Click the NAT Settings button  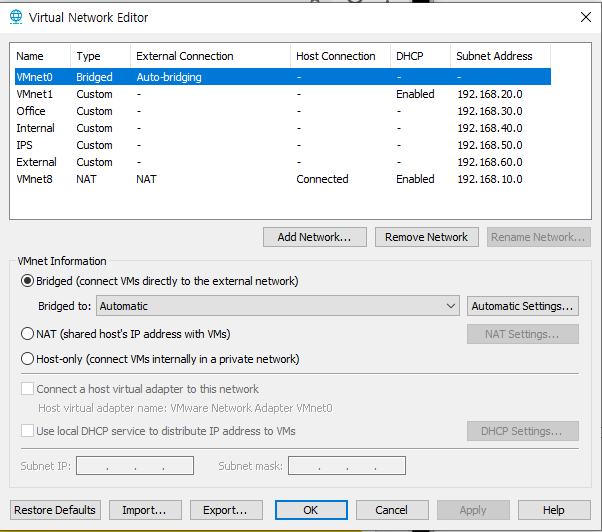click(x=523, y=334)
